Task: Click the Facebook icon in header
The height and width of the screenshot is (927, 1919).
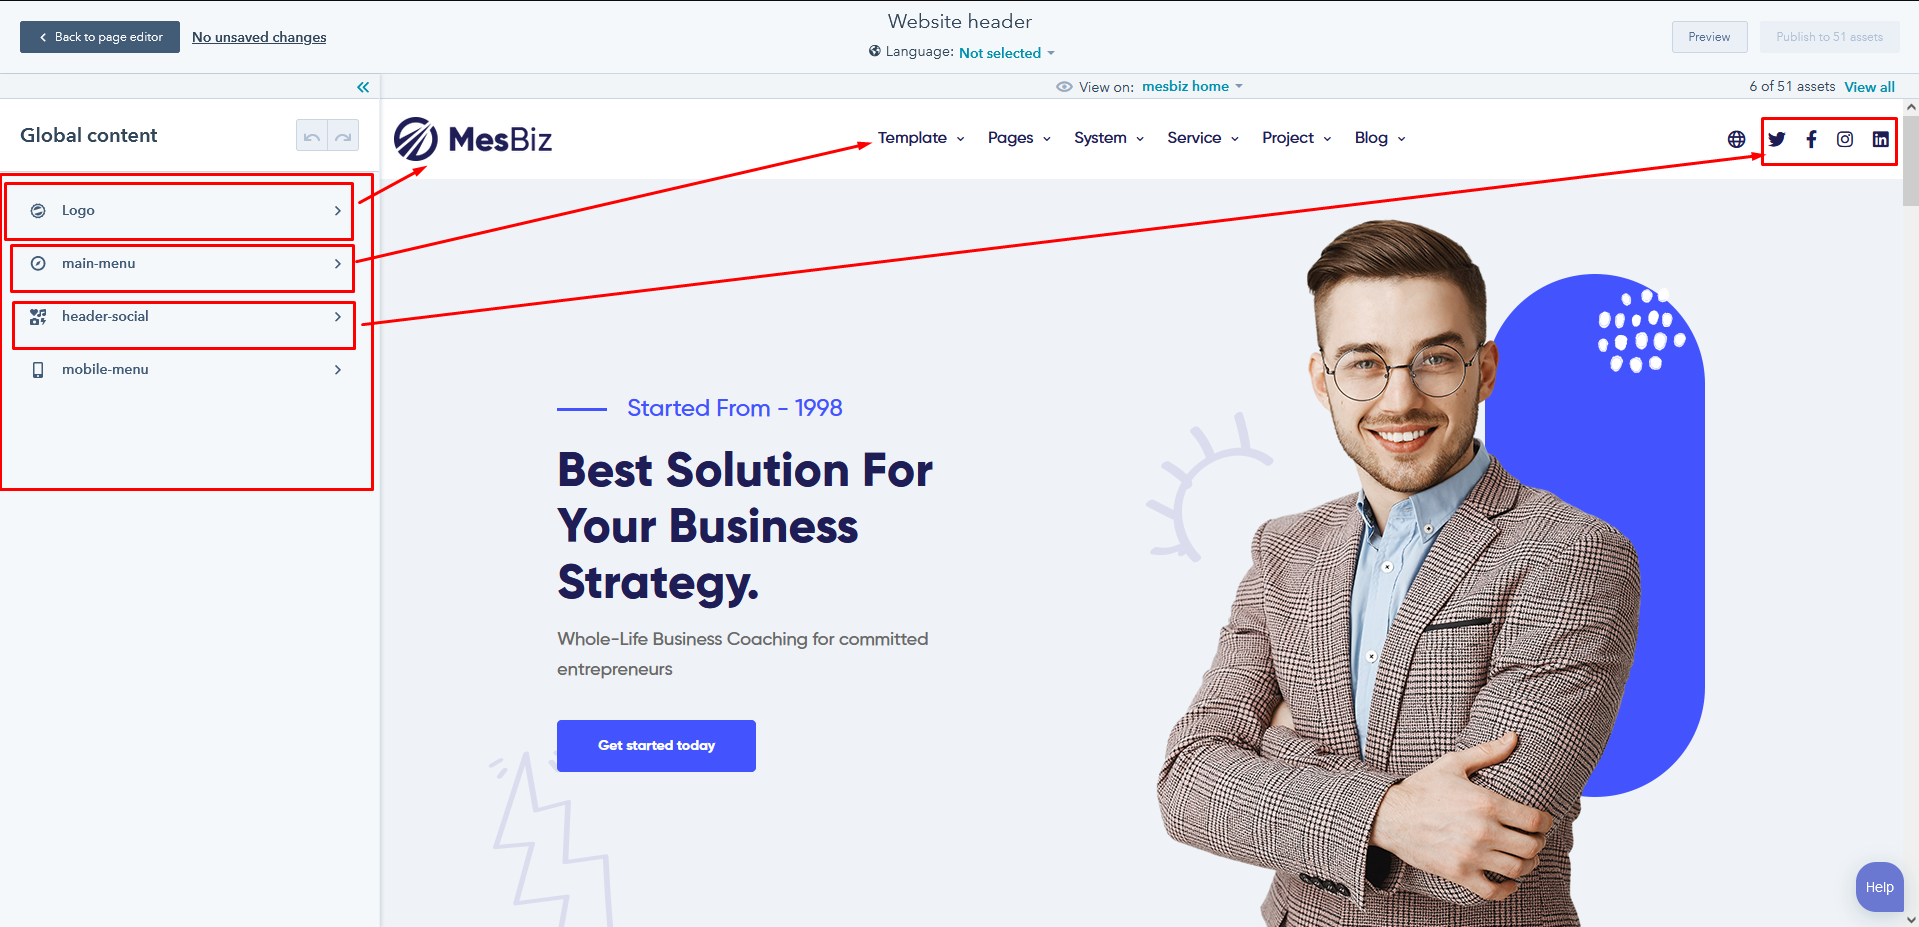Action: click(1811, 139)
